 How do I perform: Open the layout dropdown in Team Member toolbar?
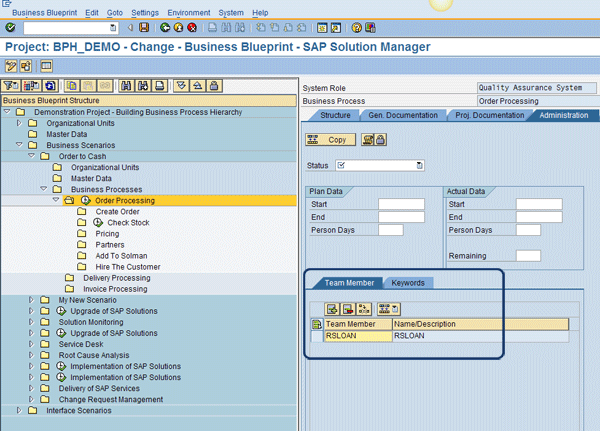(389, 309)
